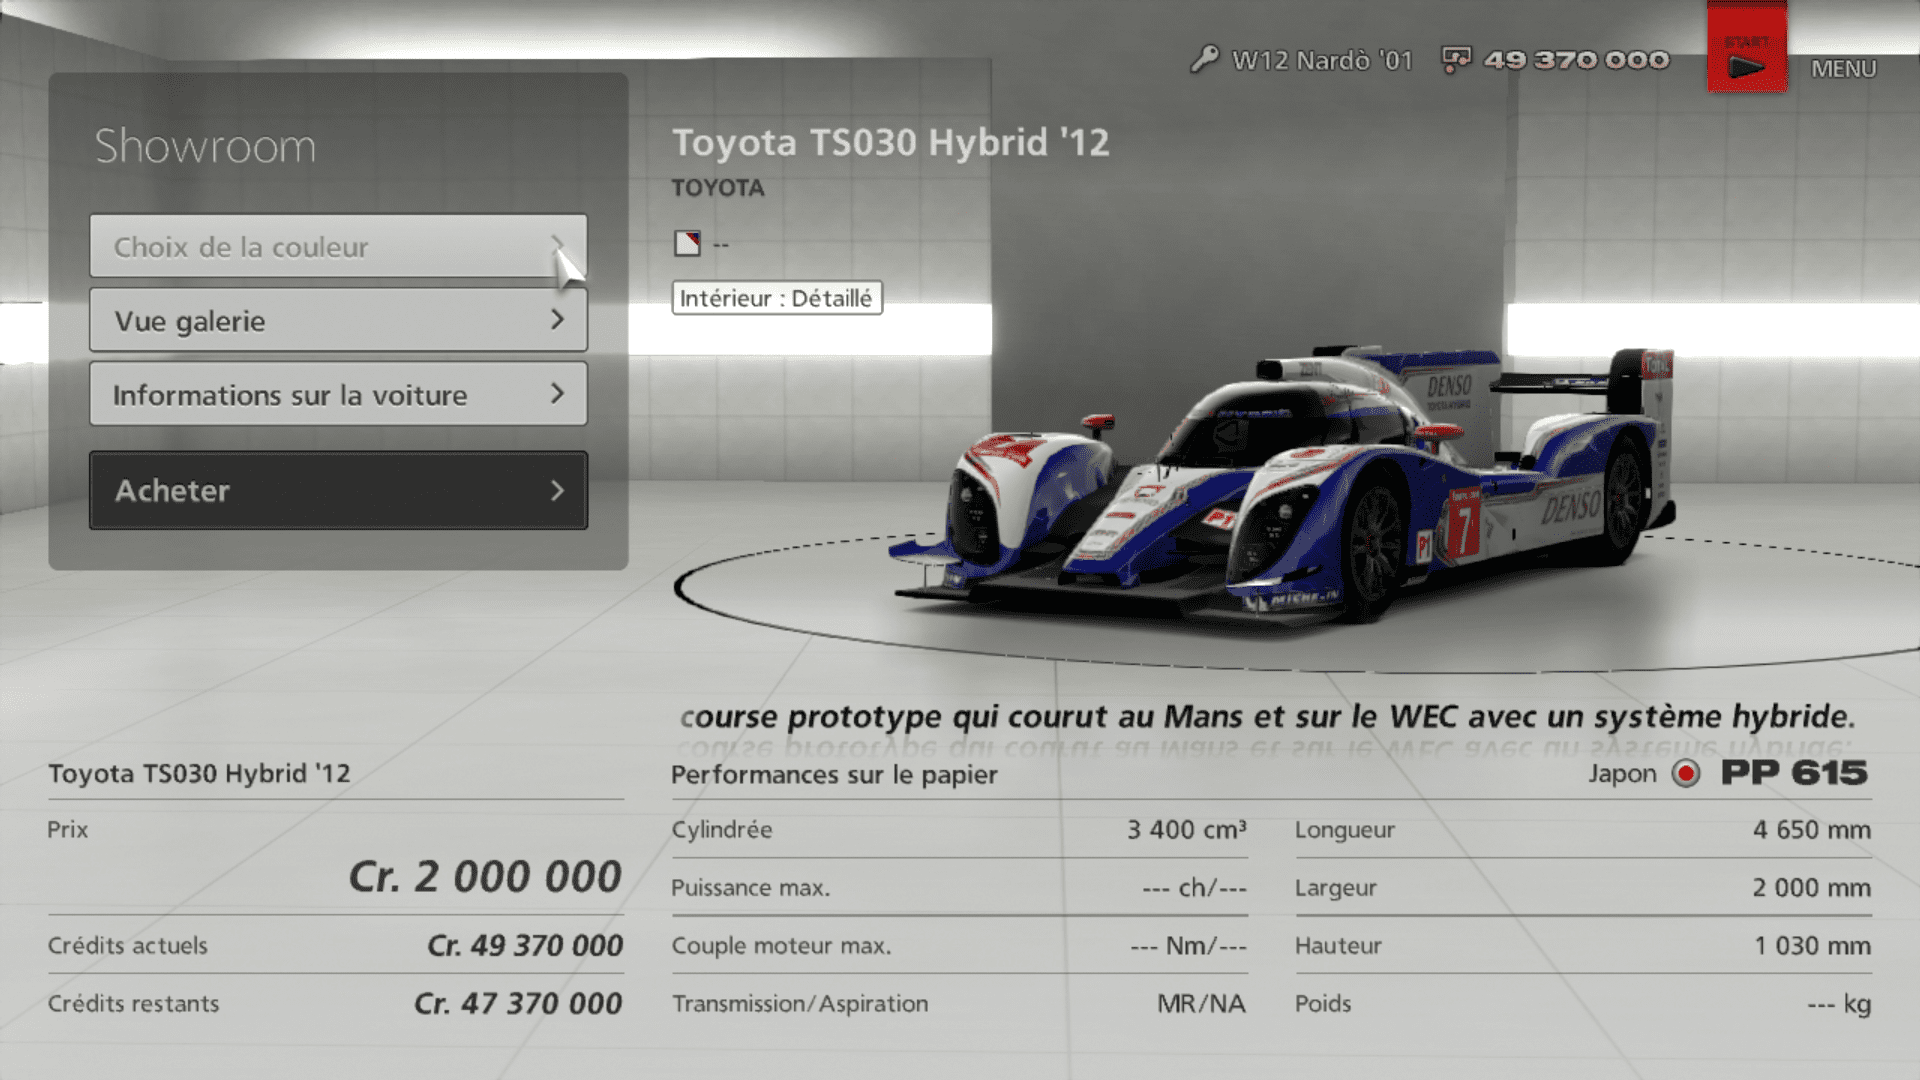
Task: Click the Couple moteur max. value --- Nm/---
Action: point(1188,945)
